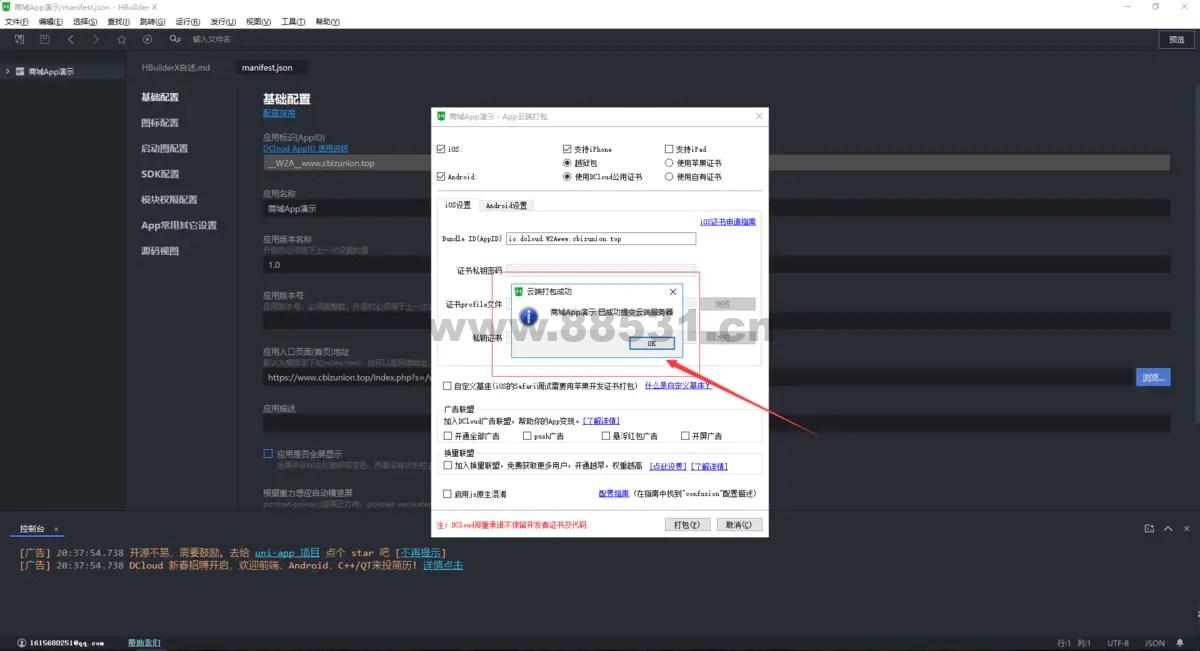Toggle the Android checkbox
The width and height of the screenshot is (1200, 651).
point(441,177)
